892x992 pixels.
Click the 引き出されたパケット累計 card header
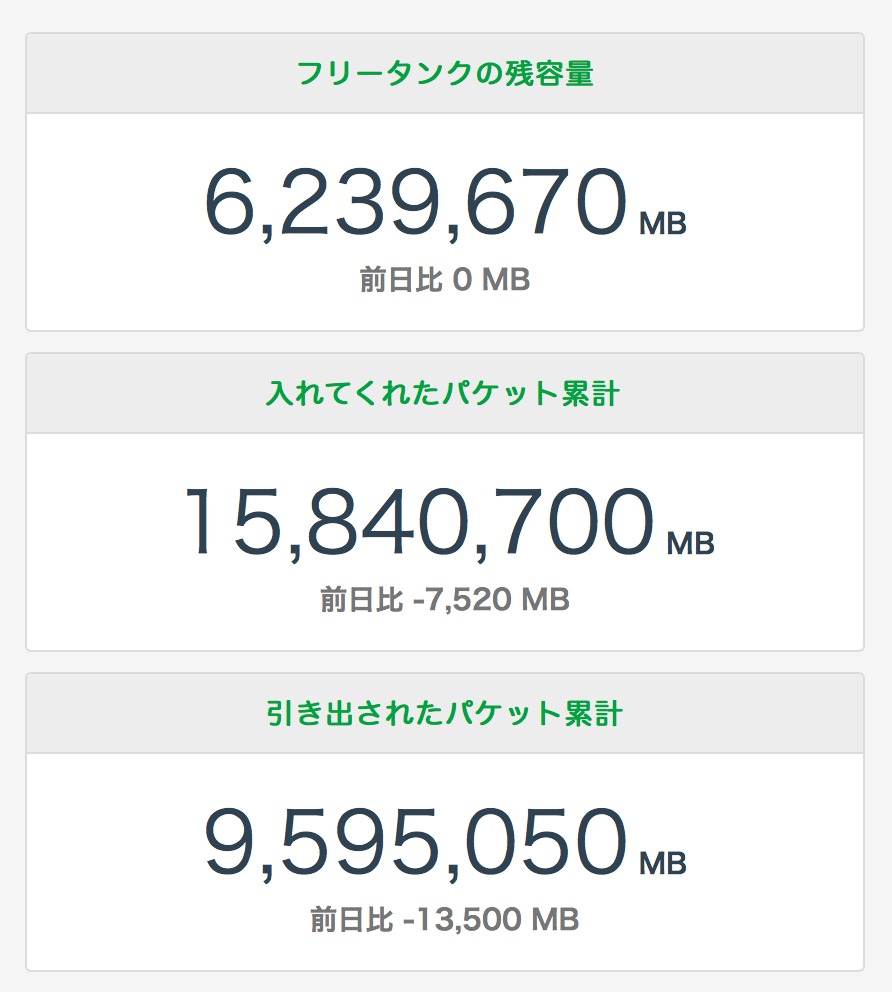coord(444,714)
